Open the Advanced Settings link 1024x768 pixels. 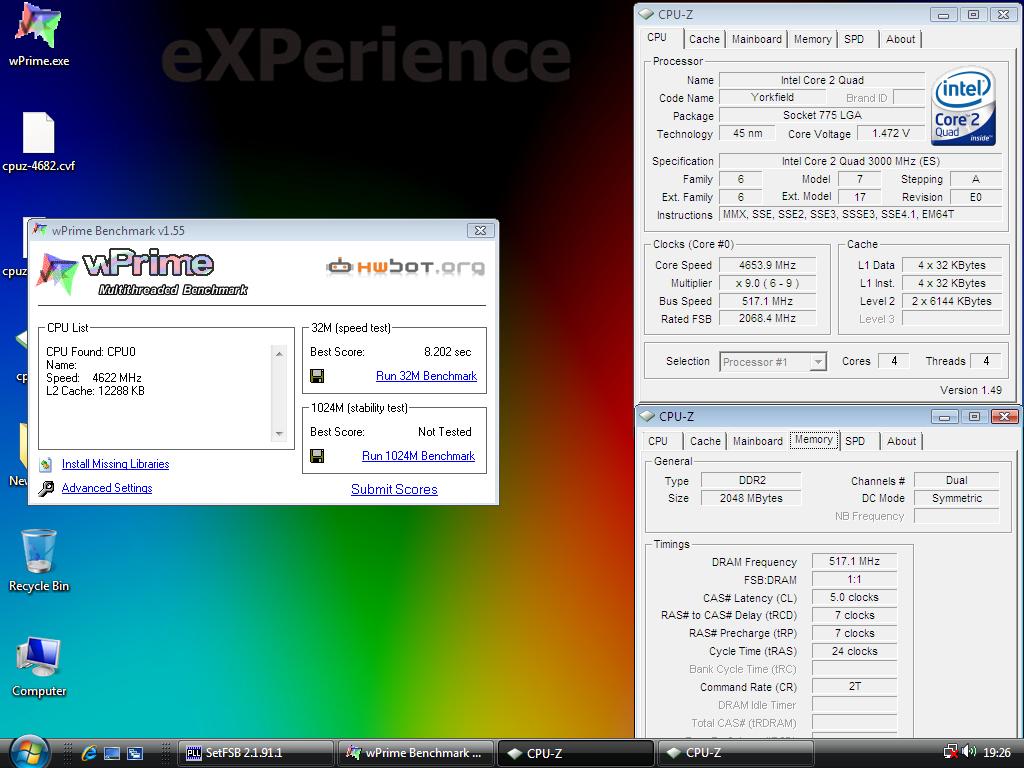tap(107, 488)
